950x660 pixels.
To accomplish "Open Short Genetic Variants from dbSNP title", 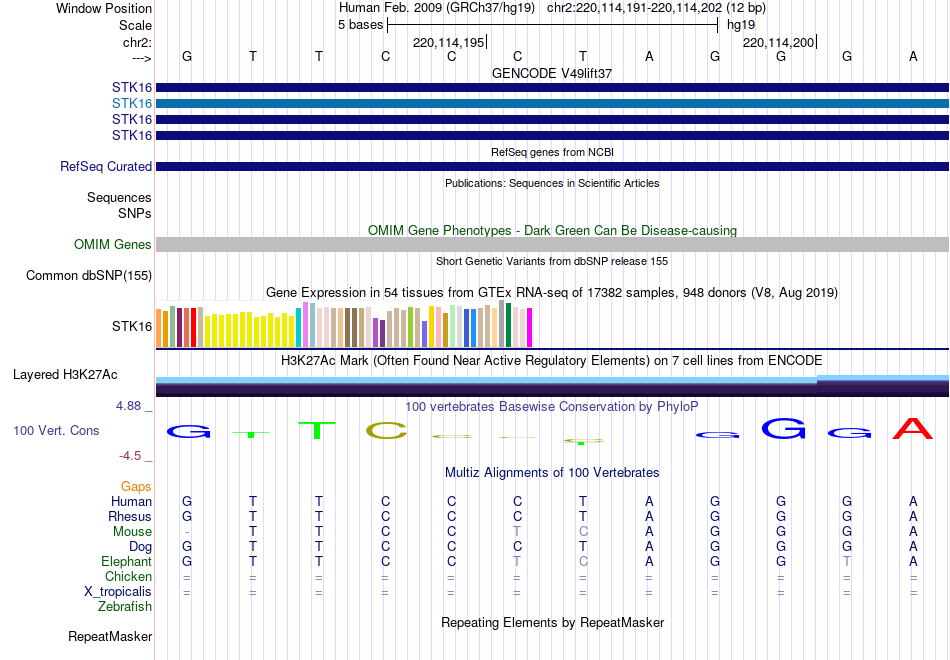I will coord(552,261).
